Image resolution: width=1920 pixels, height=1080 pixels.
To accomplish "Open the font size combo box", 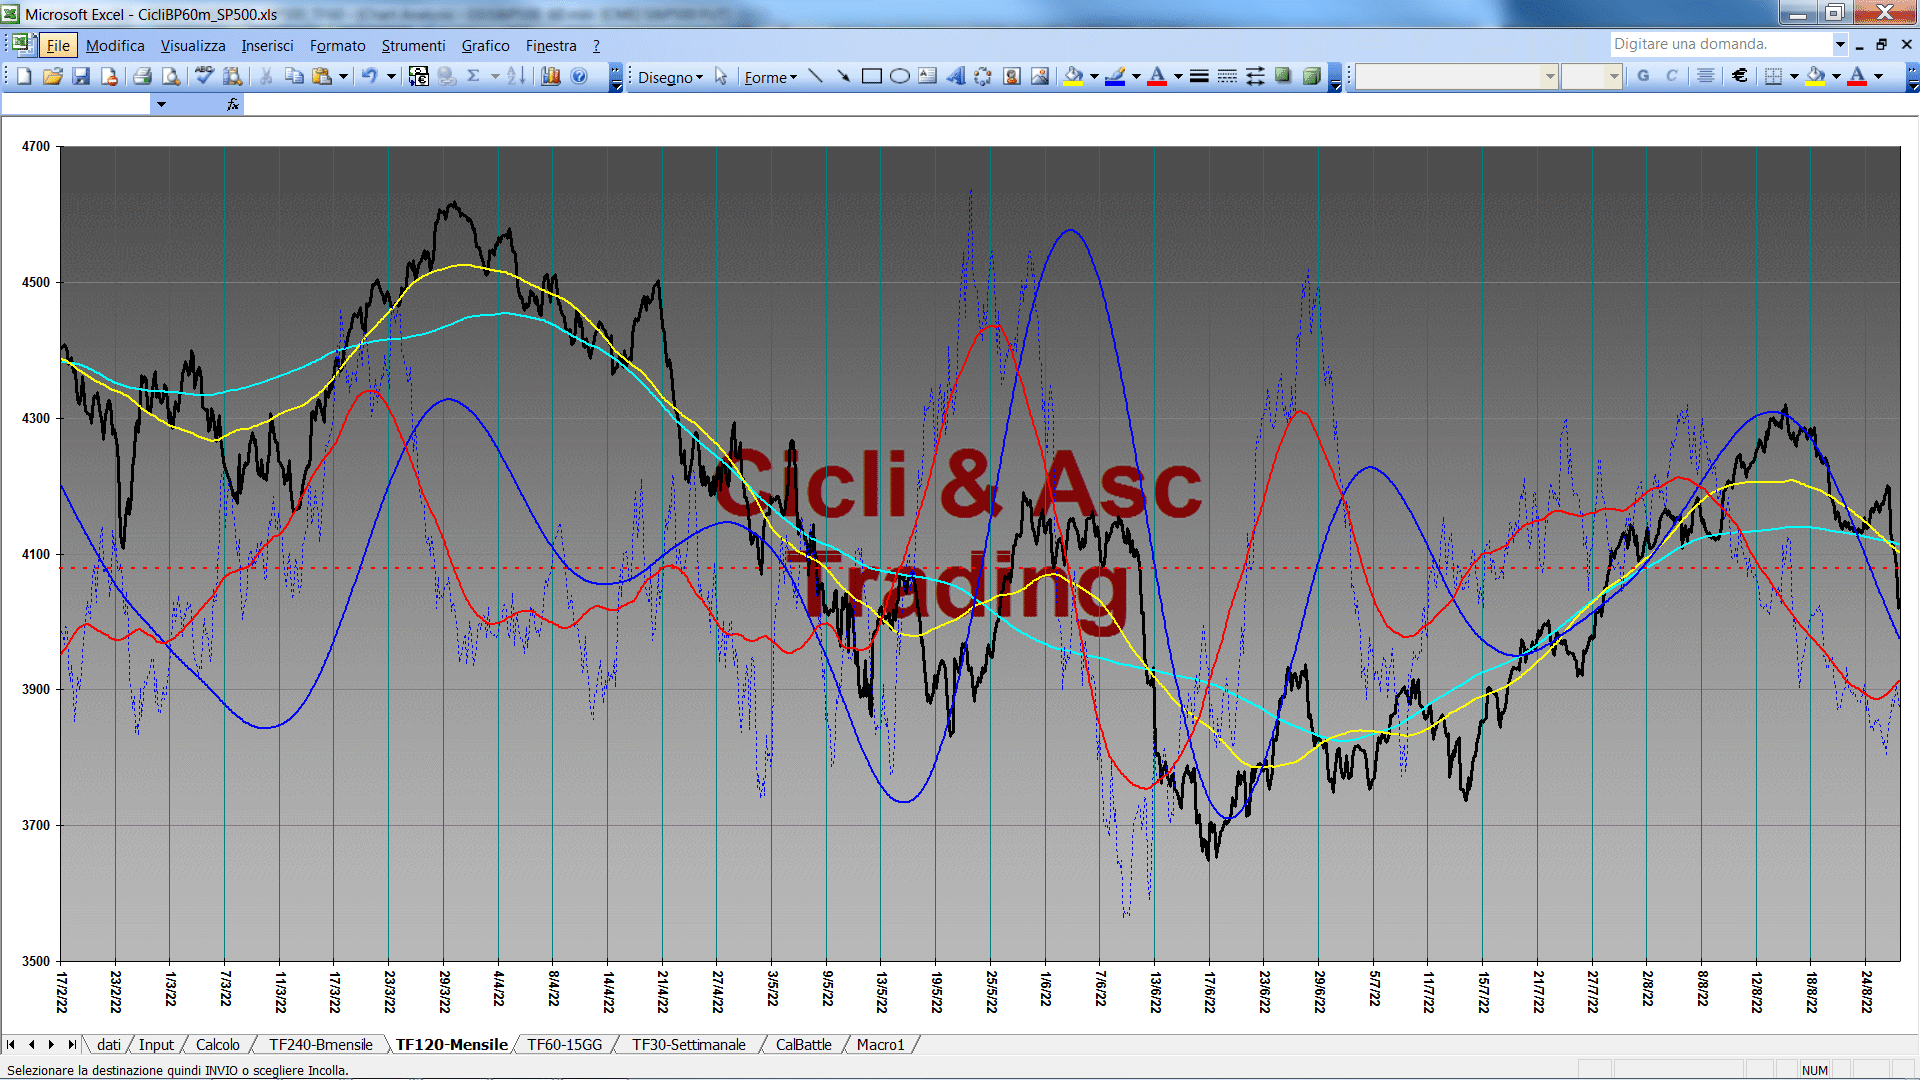I will click(x=1591, y=76).
